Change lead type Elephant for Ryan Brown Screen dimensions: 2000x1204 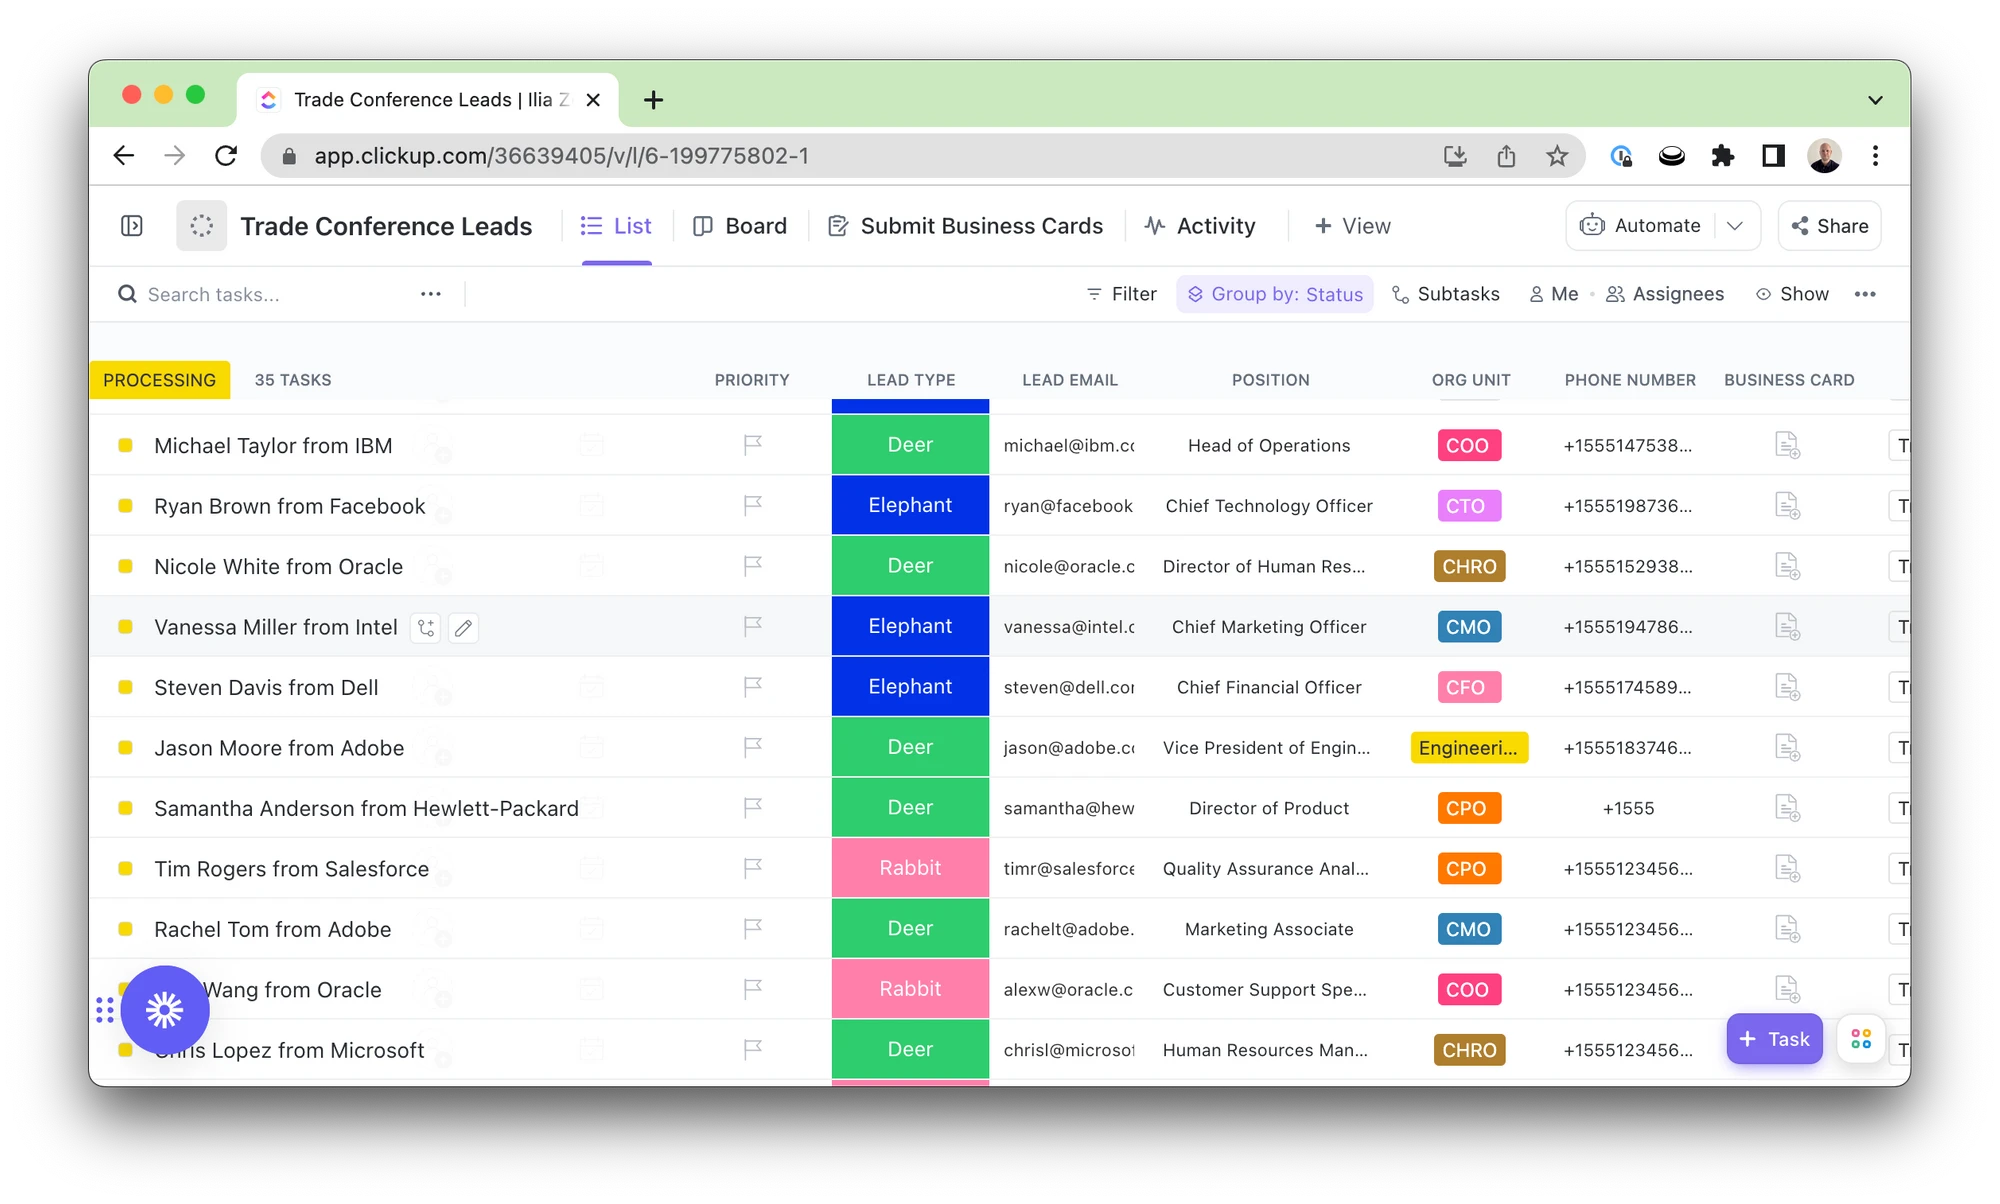pyautogui.click(x=910, y=506)
